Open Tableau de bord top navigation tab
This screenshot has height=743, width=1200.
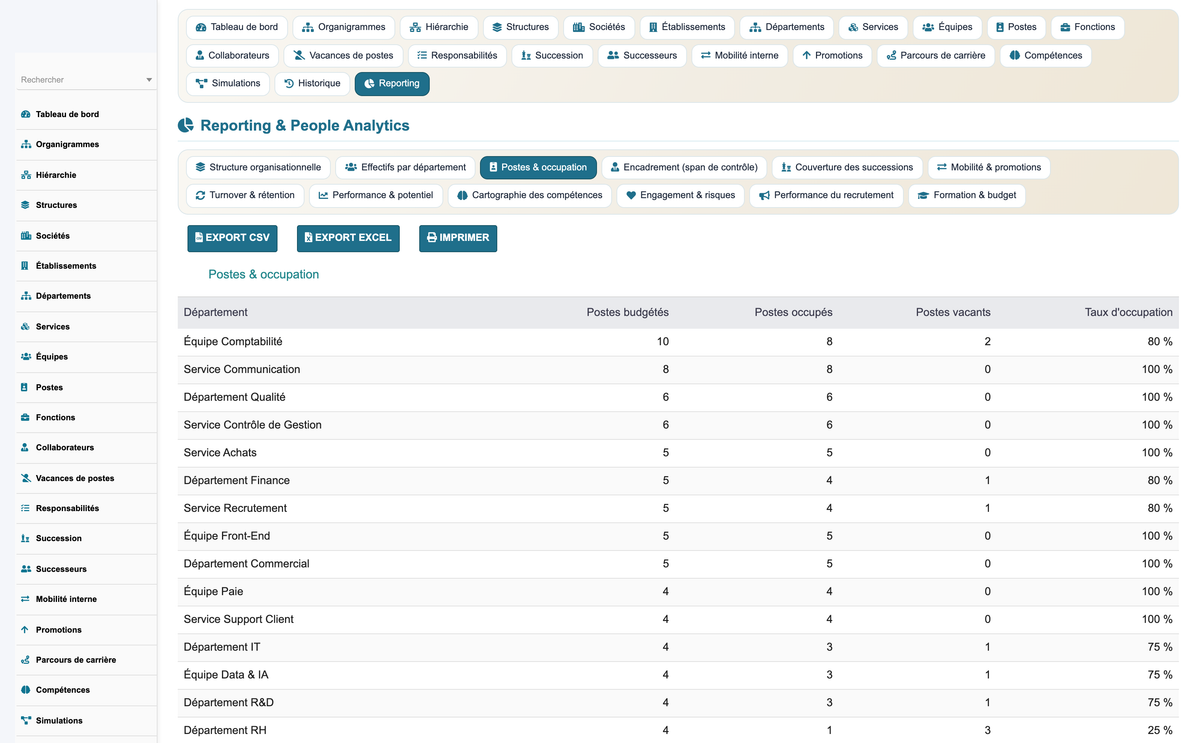(x=237, y=28)
